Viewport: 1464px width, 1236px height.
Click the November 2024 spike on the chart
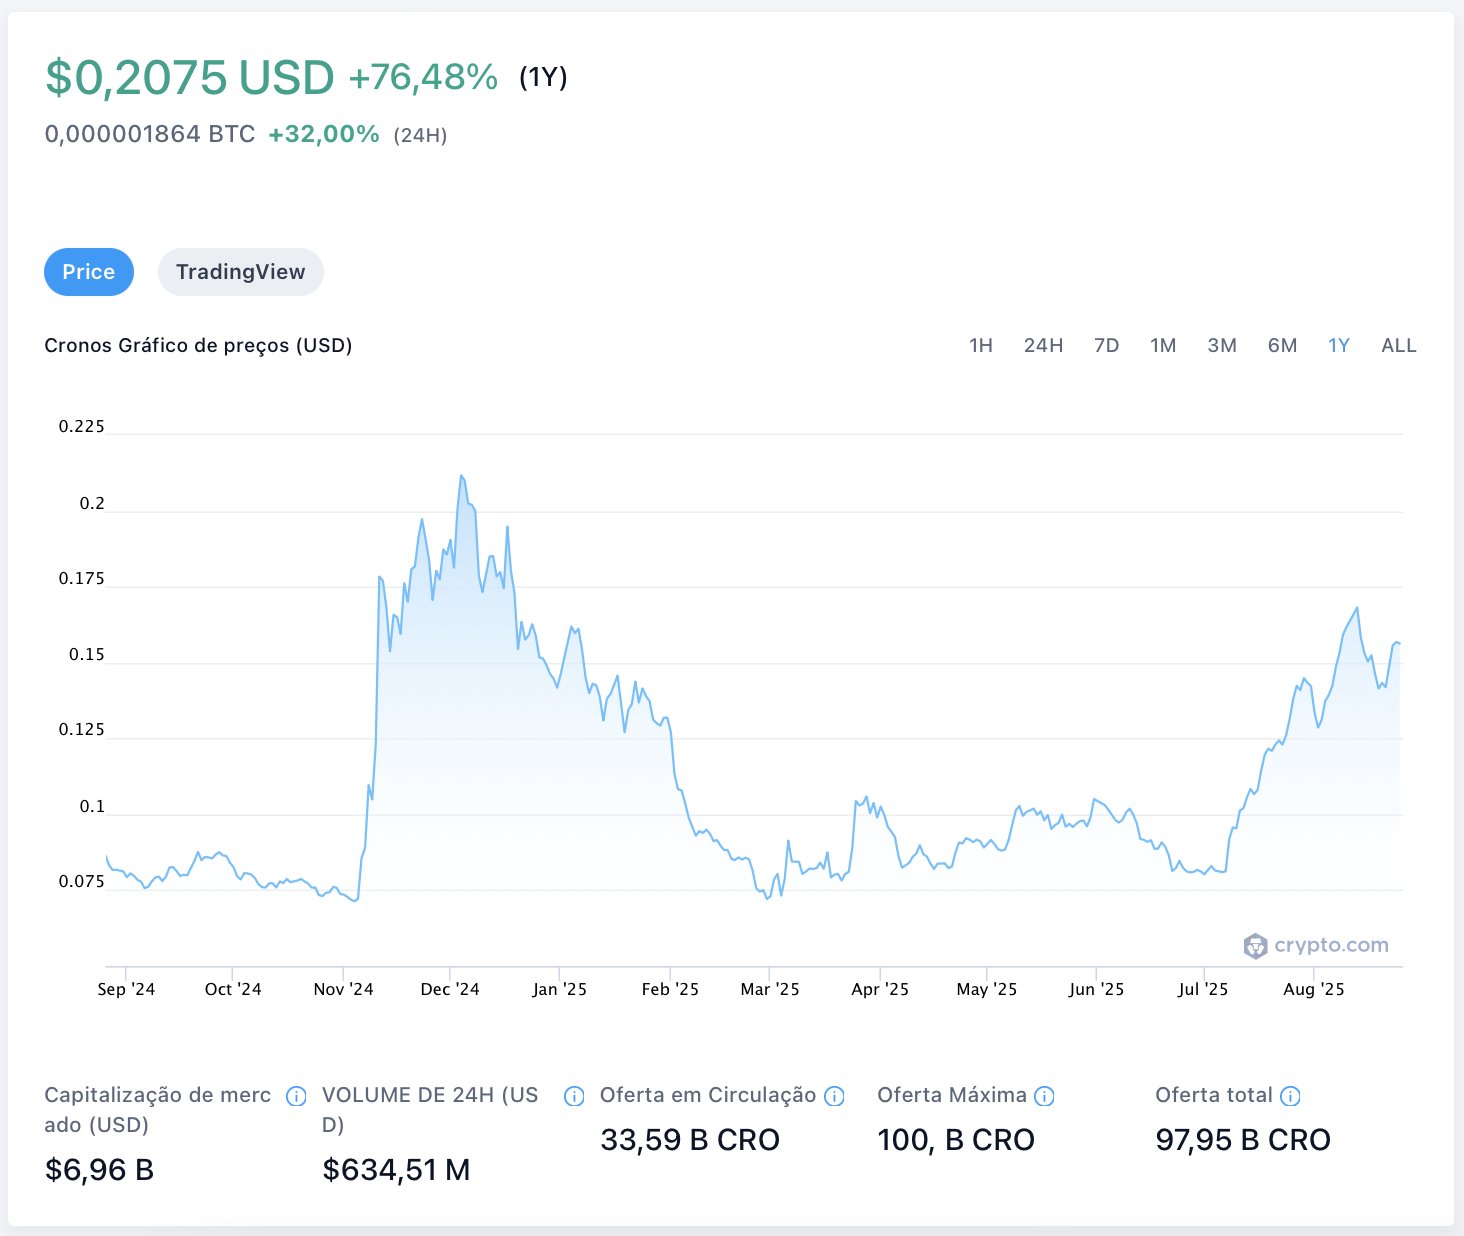pyautogui.click(x=380, y=578)
